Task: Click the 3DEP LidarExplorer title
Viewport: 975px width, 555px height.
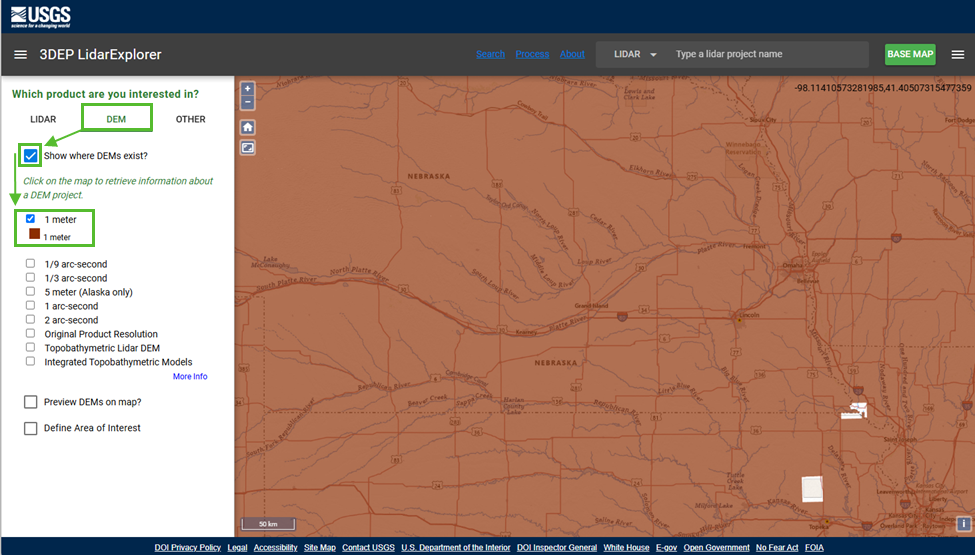Action: pos(100,55)
